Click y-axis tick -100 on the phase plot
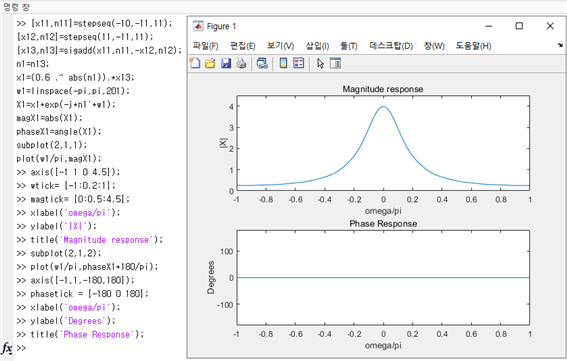The height and width of the screenshot is (361, 567). point(225,305)
